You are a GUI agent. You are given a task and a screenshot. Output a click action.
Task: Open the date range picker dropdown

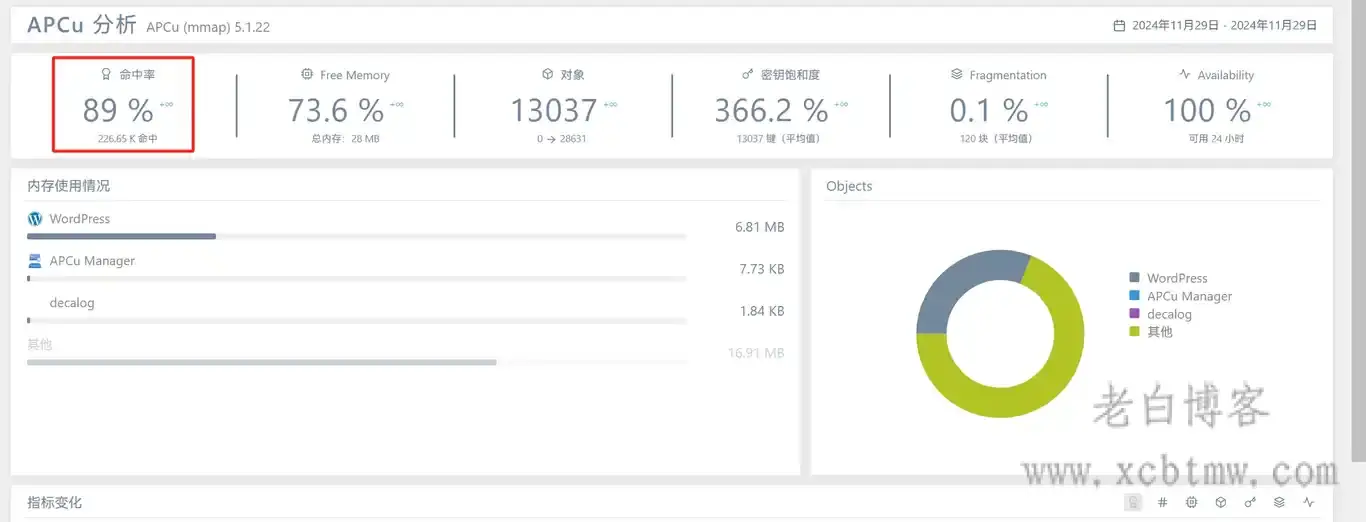(x=1224, y=26)
